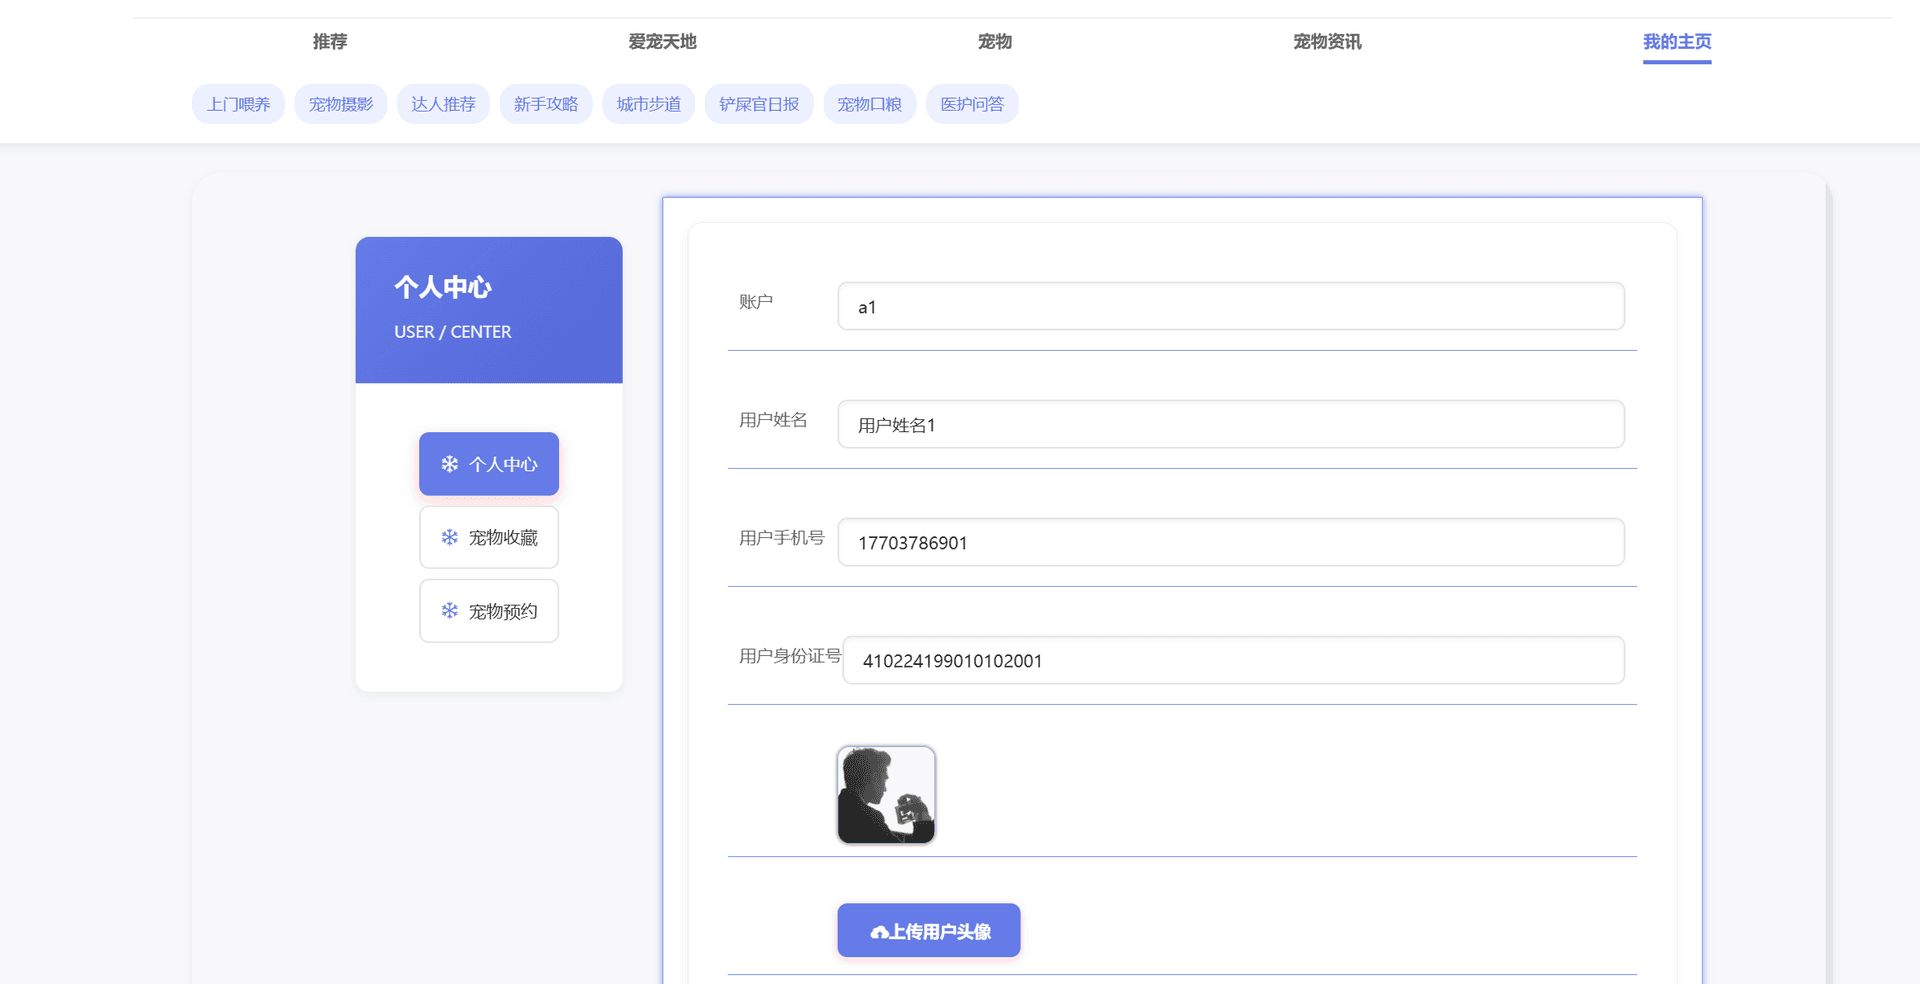Viewport: 1920px width, 984px height.
Task: Open the 城市步道 category
Action: (648, 103)
